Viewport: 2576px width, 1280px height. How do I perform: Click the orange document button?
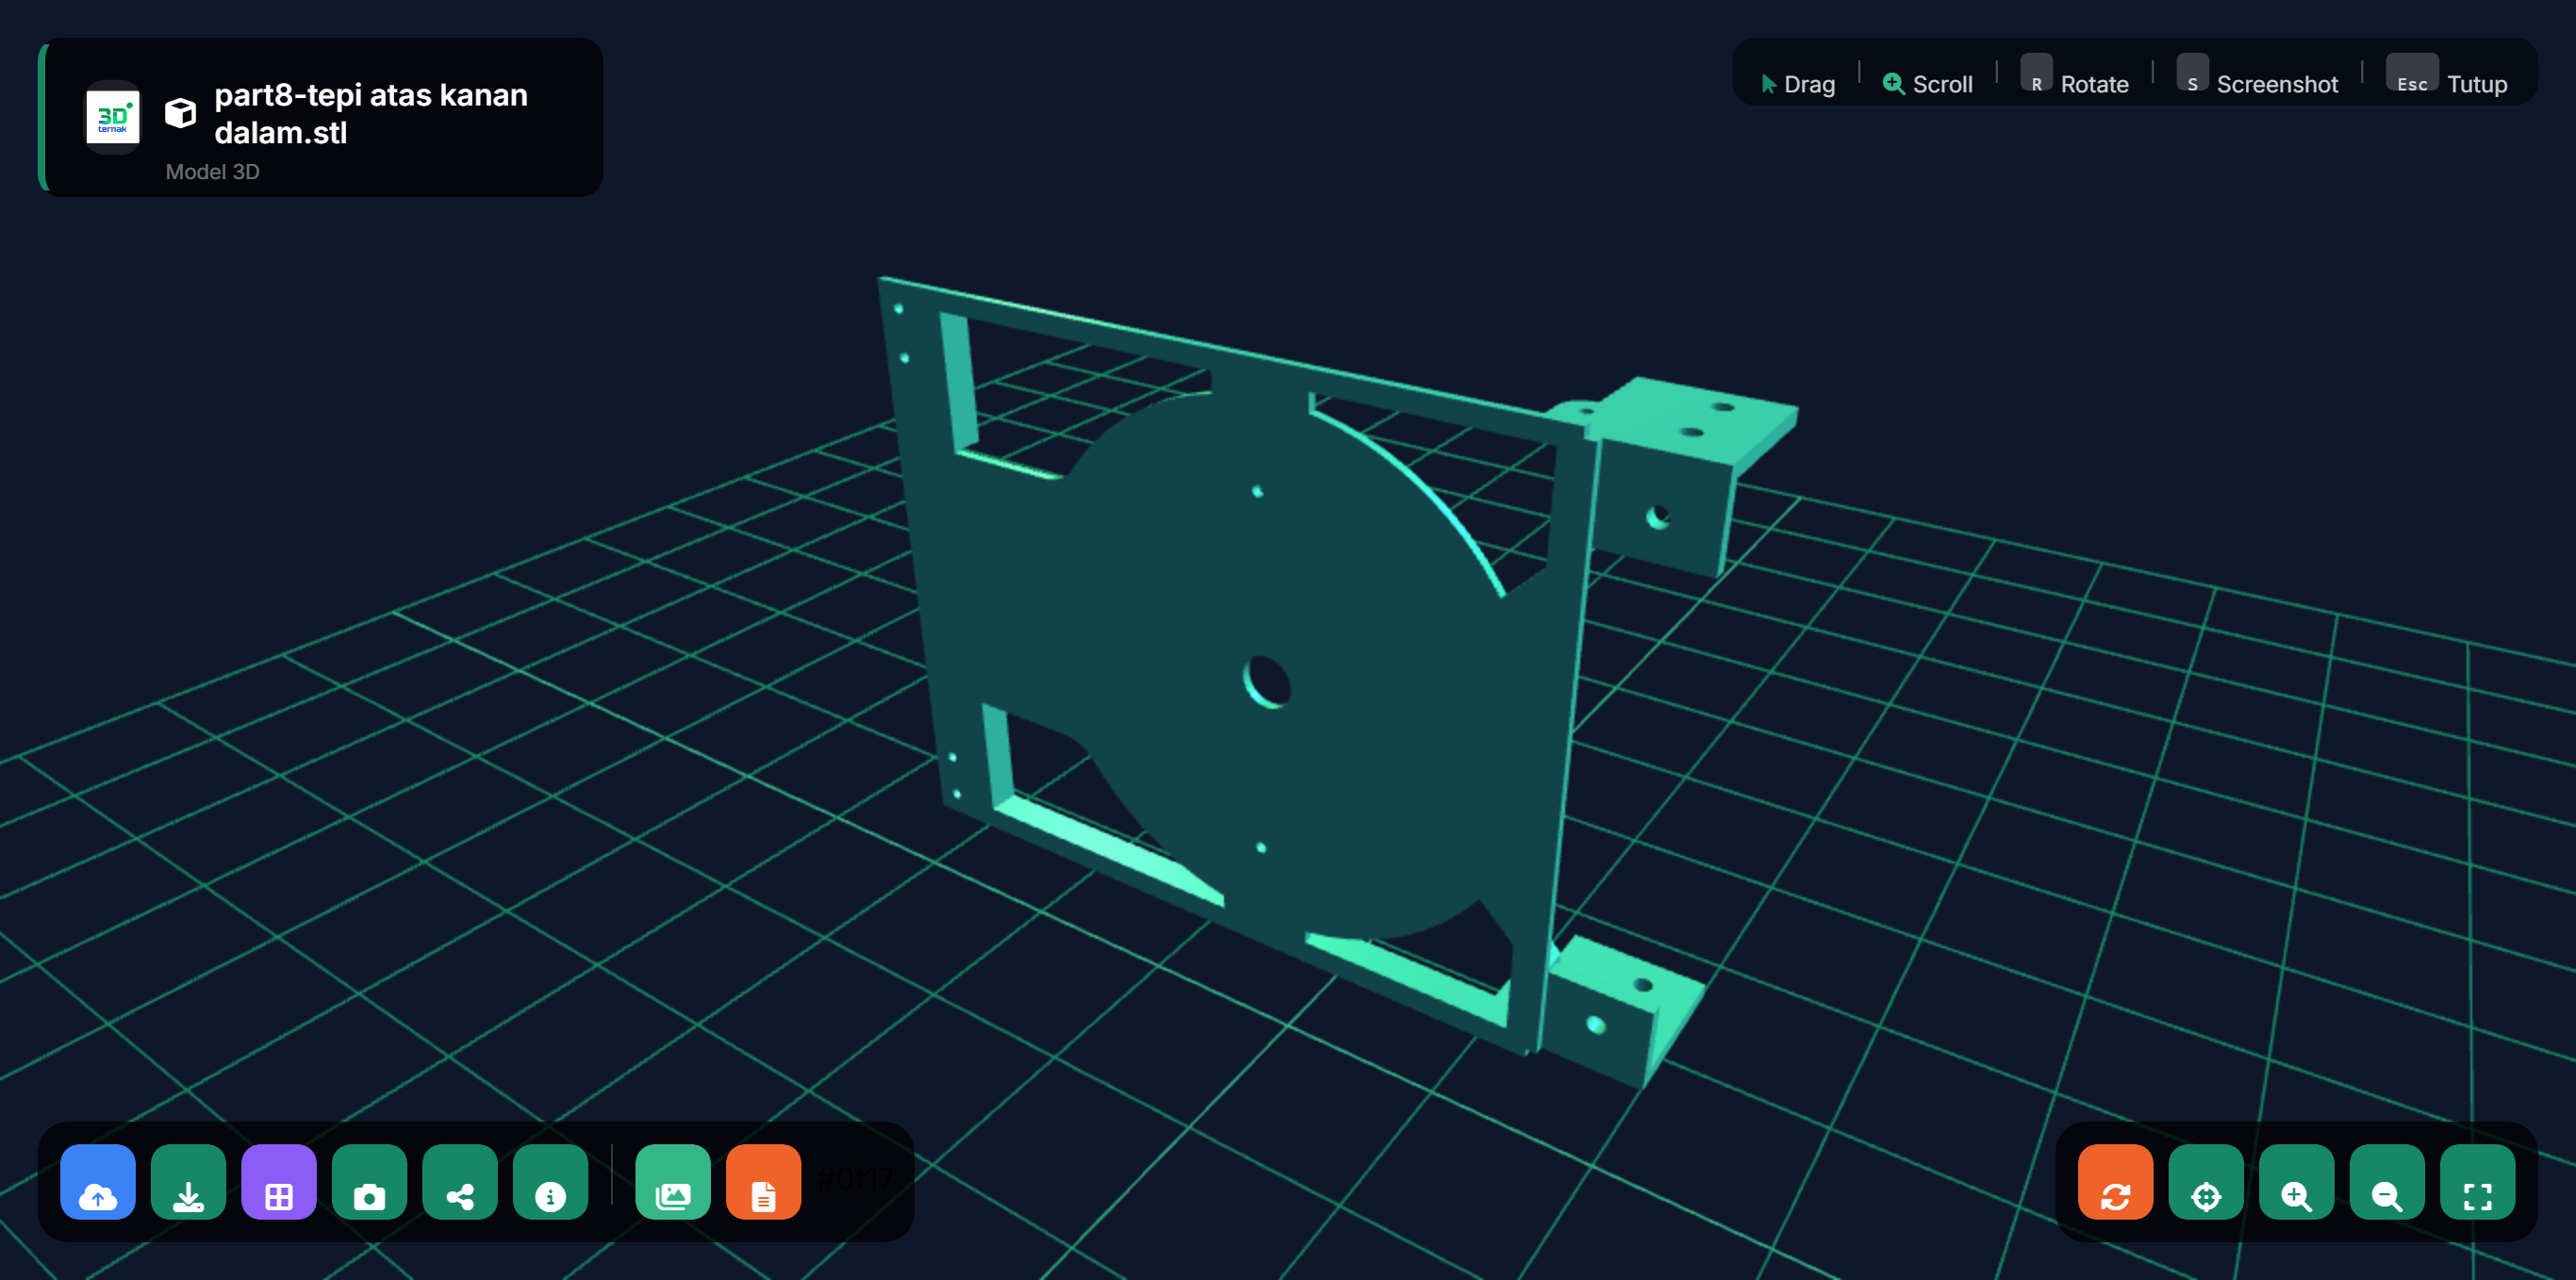tap(764, 1182)
